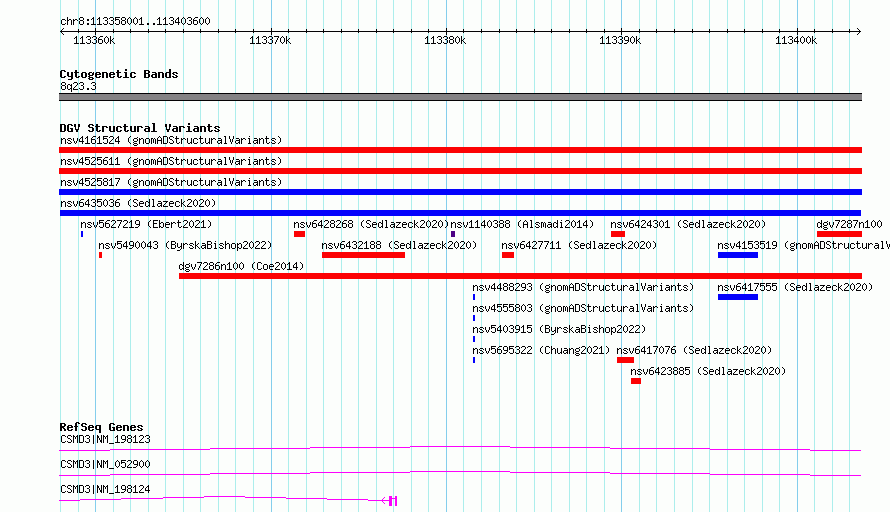
Task: Click the RefSeq Genes track title
Action: [x=101, y=427]
